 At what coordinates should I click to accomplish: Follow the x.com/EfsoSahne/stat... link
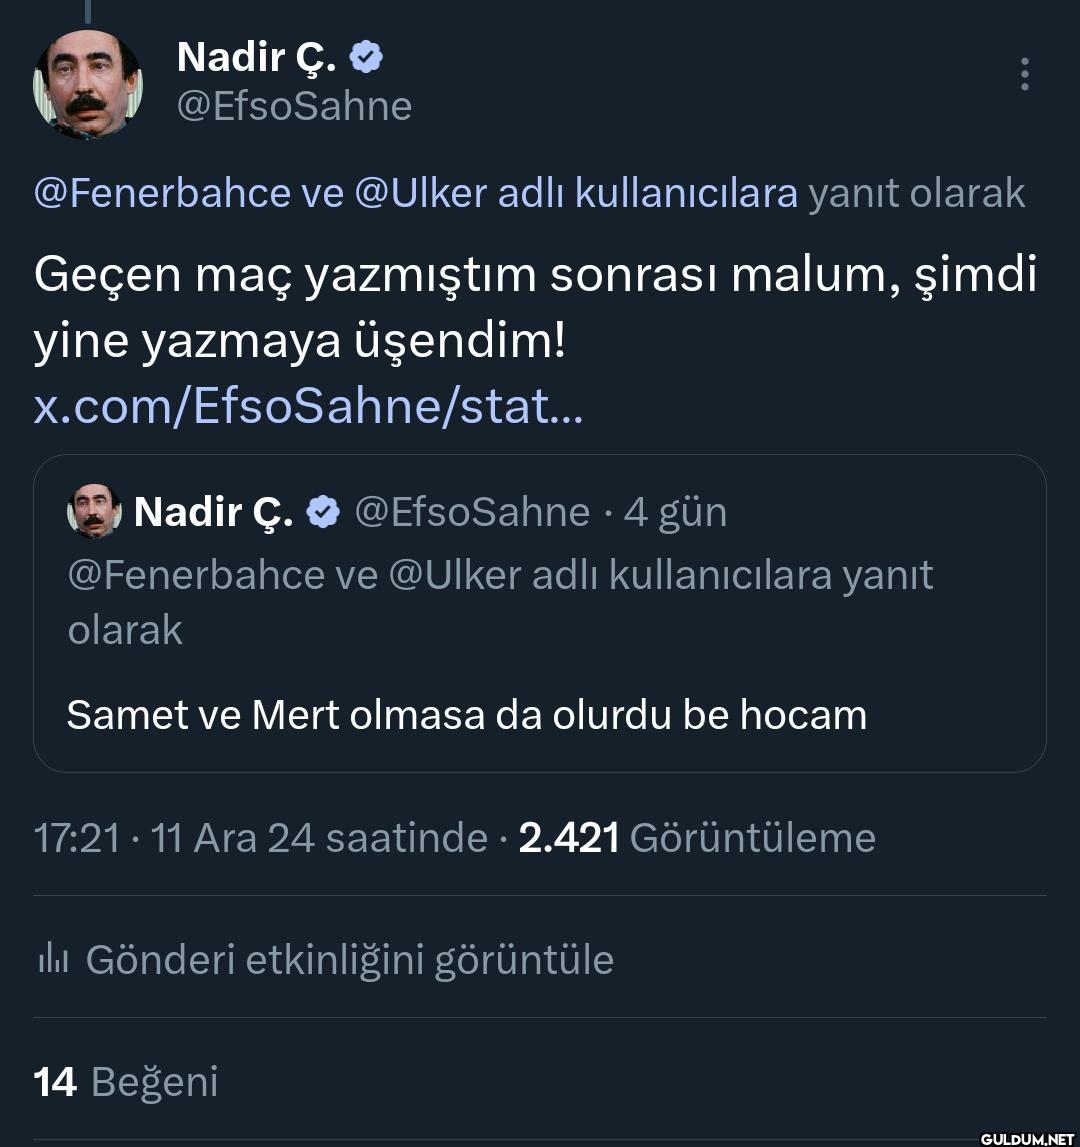308,407
